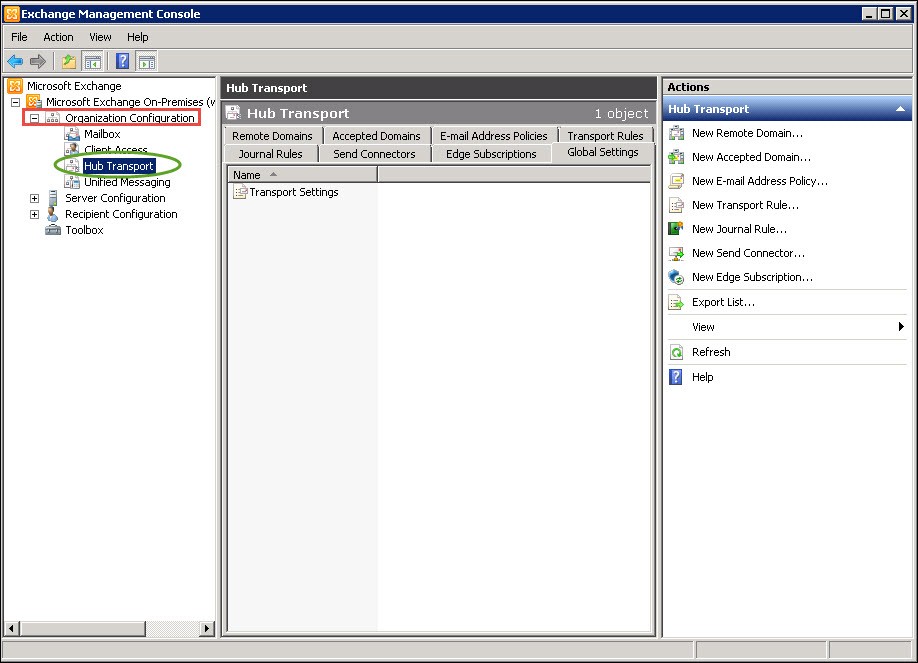The height and width of the screenshot is (663, 918).
Task: Switch to the E-mail Address Policies tab
Action: coord(494,136)
